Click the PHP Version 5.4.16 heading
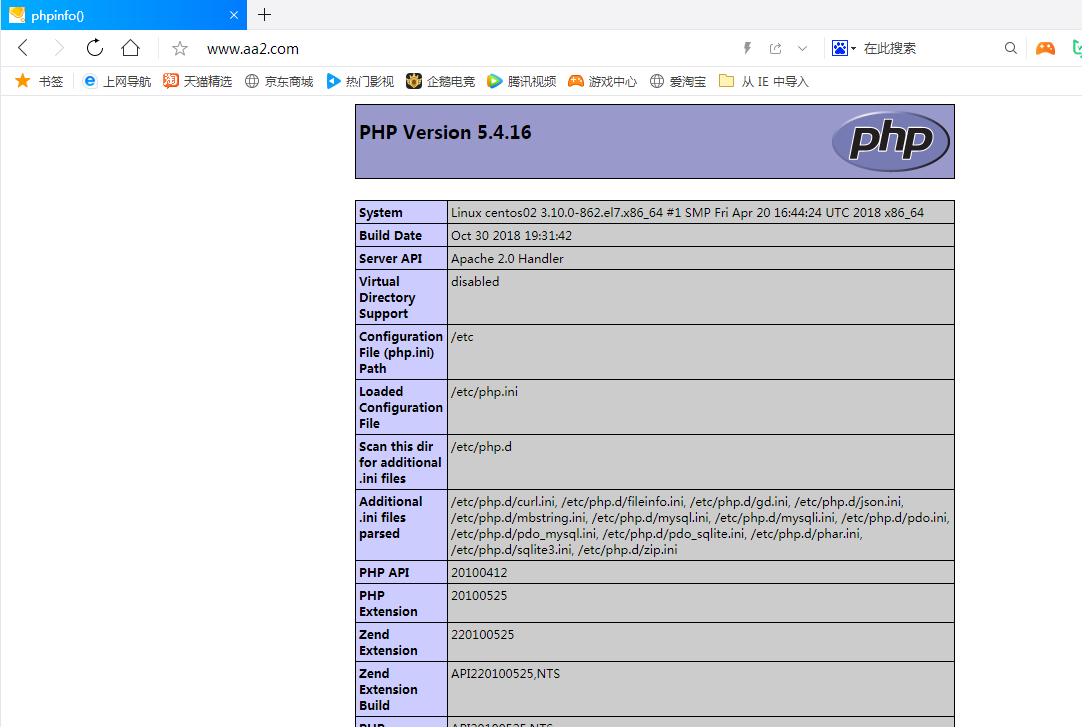The width and height of the screenshot is (1082, 727). click(x=445, y=132)
